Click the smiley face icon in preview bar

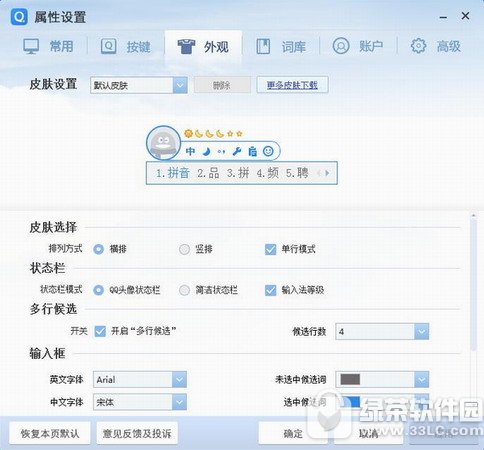point(268,151)
